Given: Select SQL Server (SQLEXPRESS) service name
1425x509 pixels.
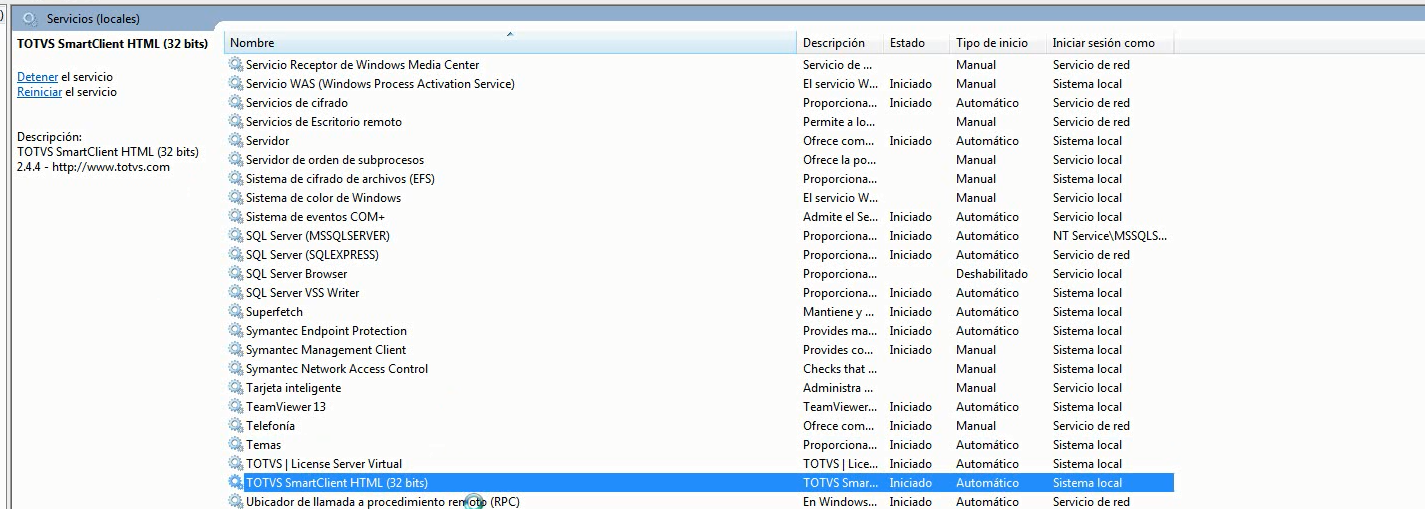Looking at the screenshot, I should coord(312,255).
